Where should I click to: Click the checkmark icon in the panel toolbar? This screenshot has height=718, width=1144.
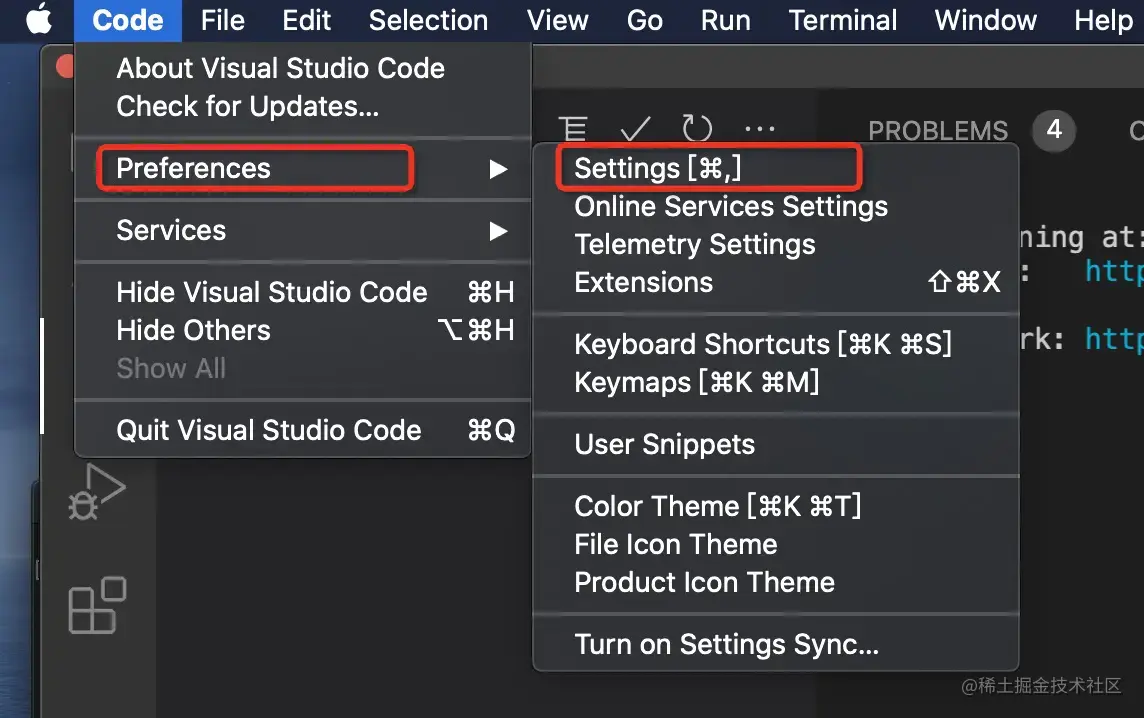point(635,129)
